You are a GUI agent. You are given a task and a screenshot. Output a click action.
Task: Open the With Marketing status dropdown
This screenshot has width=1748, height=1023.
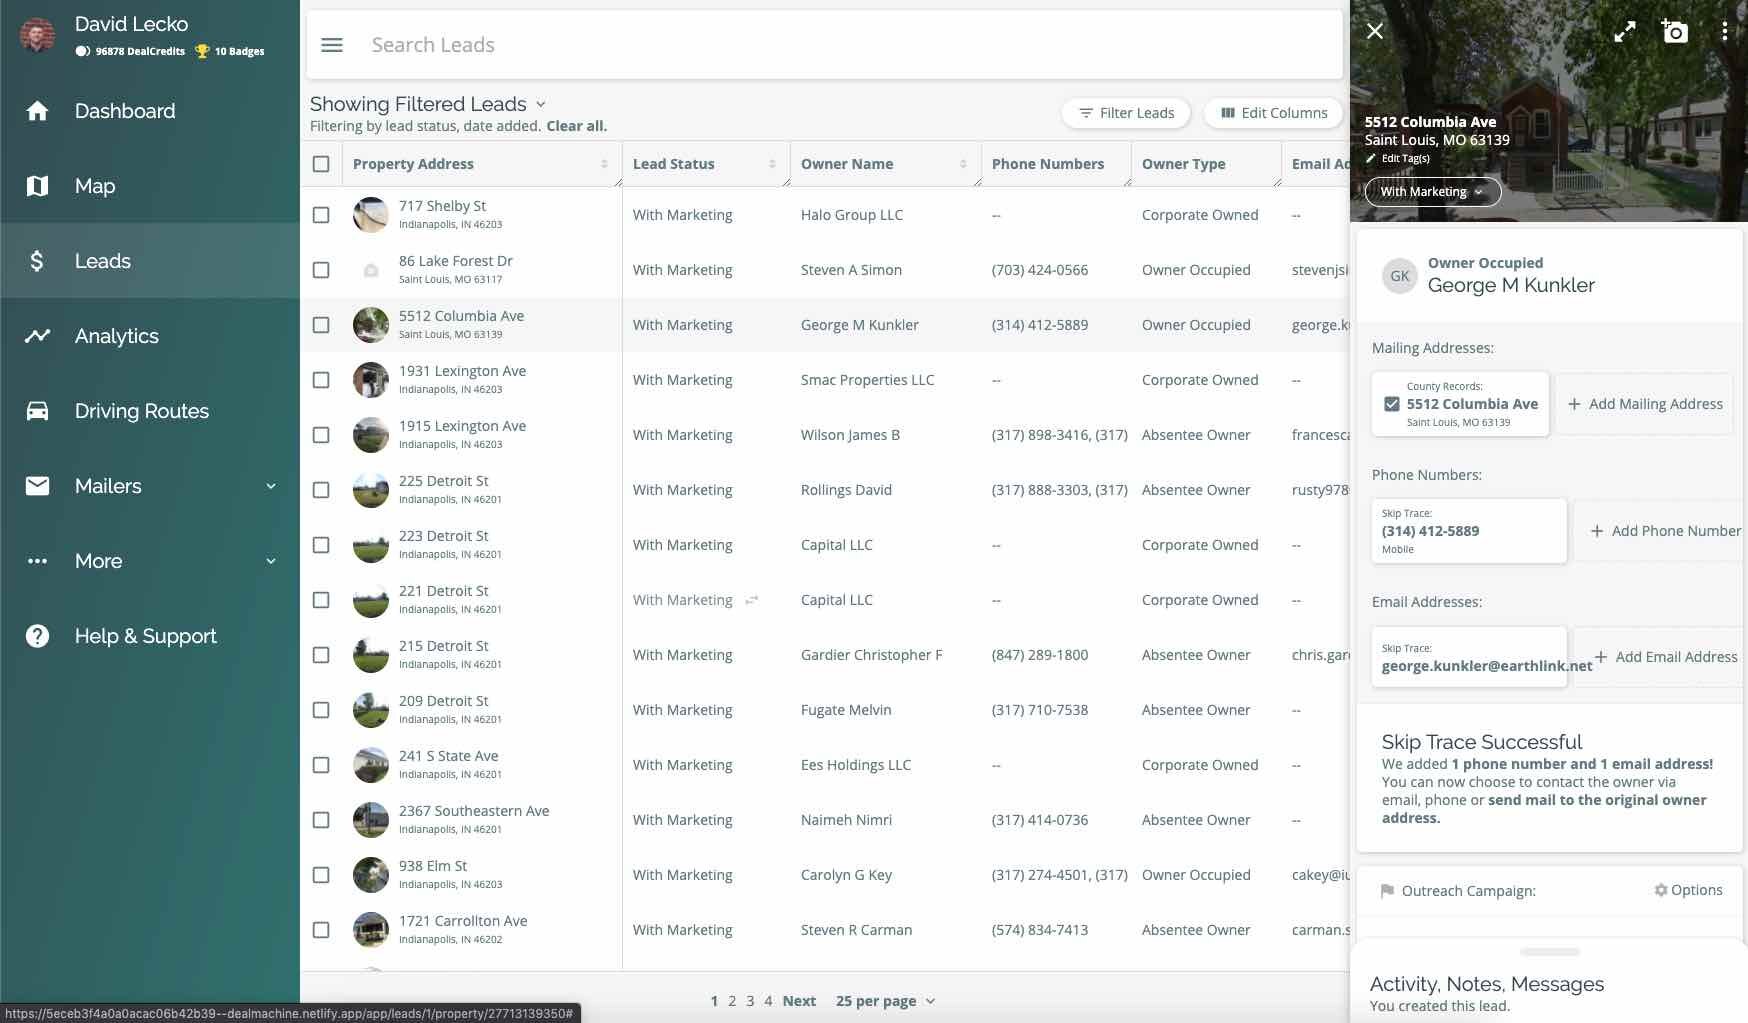pyautogui.click(x=1432, y=192)
